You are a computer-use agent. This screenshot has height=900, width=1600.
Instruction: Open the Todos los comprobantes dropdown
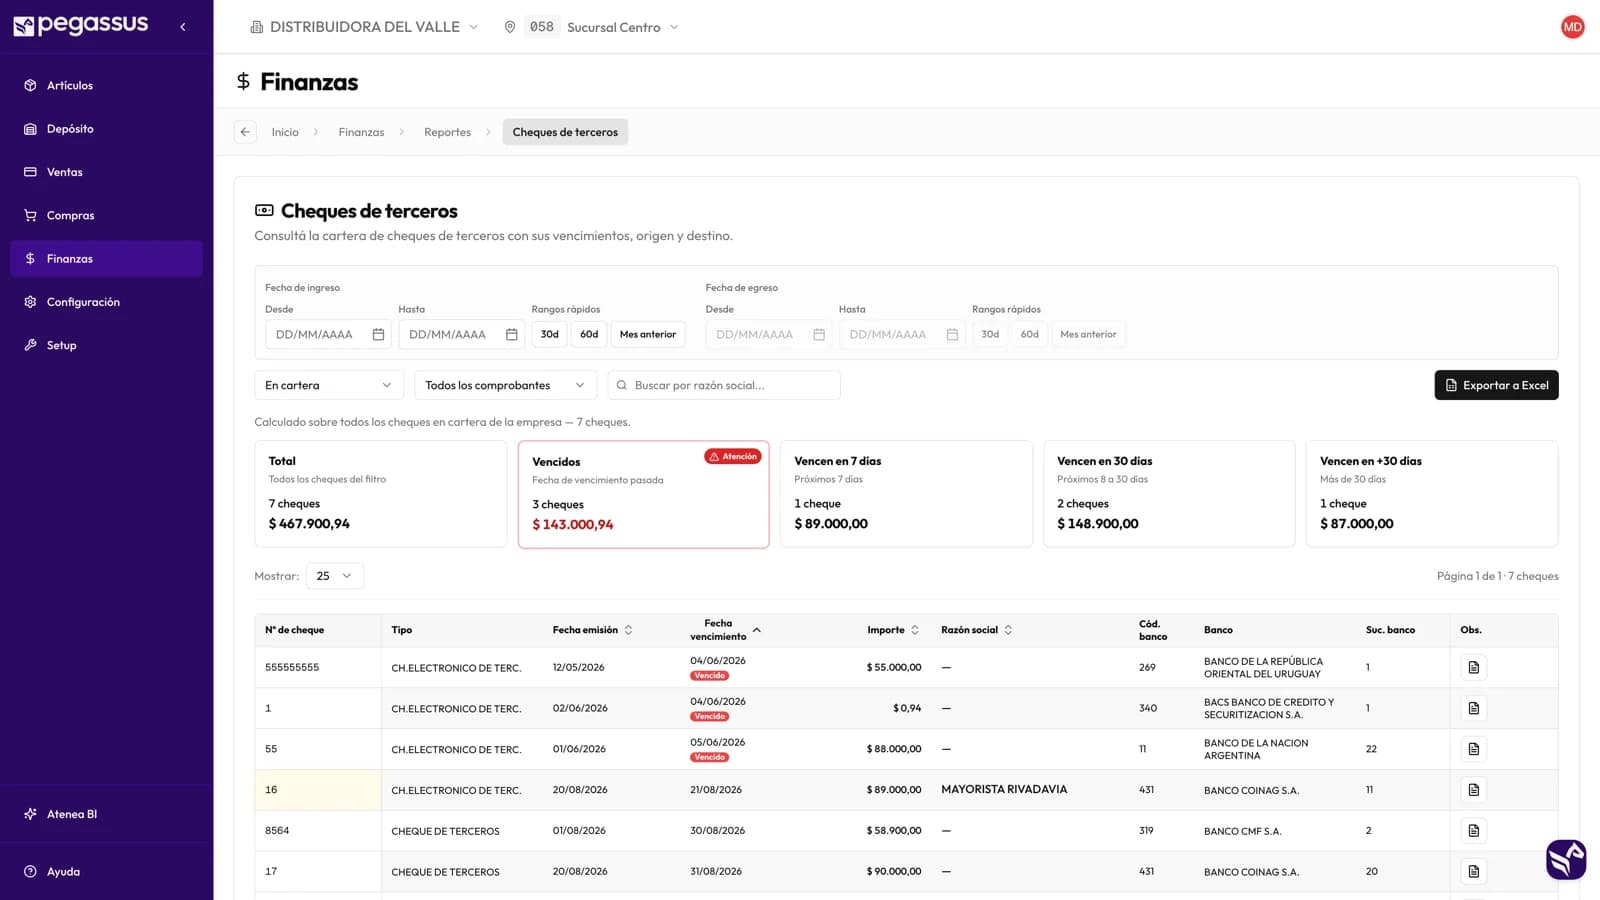504,385
